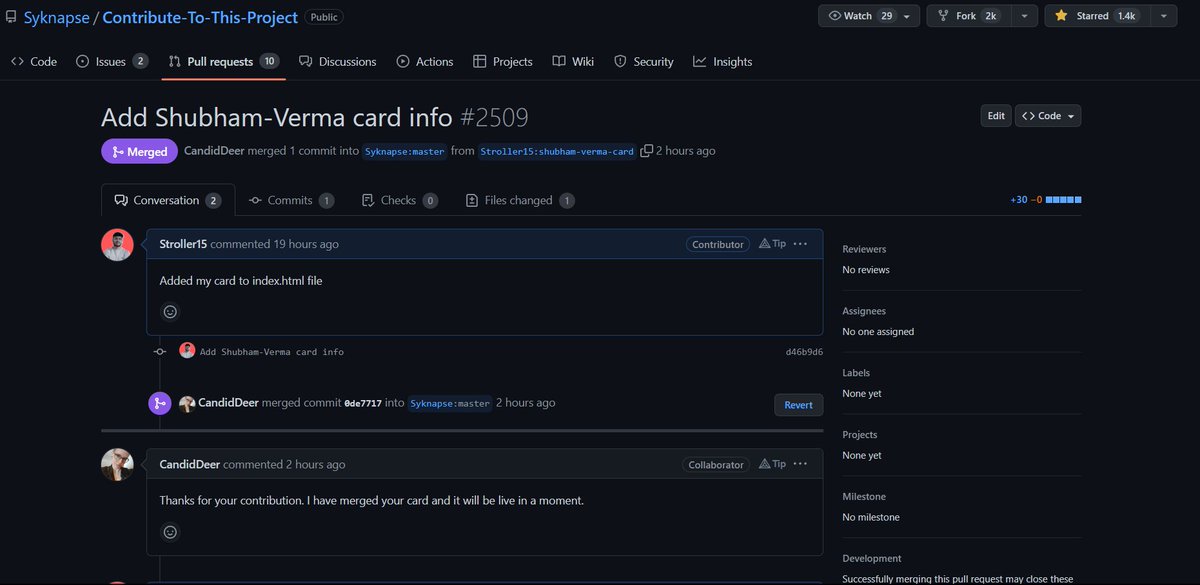Open the Wiki tab
Image resolution: width=1200 pixels, height=585 pixels.
coord(572,61)
